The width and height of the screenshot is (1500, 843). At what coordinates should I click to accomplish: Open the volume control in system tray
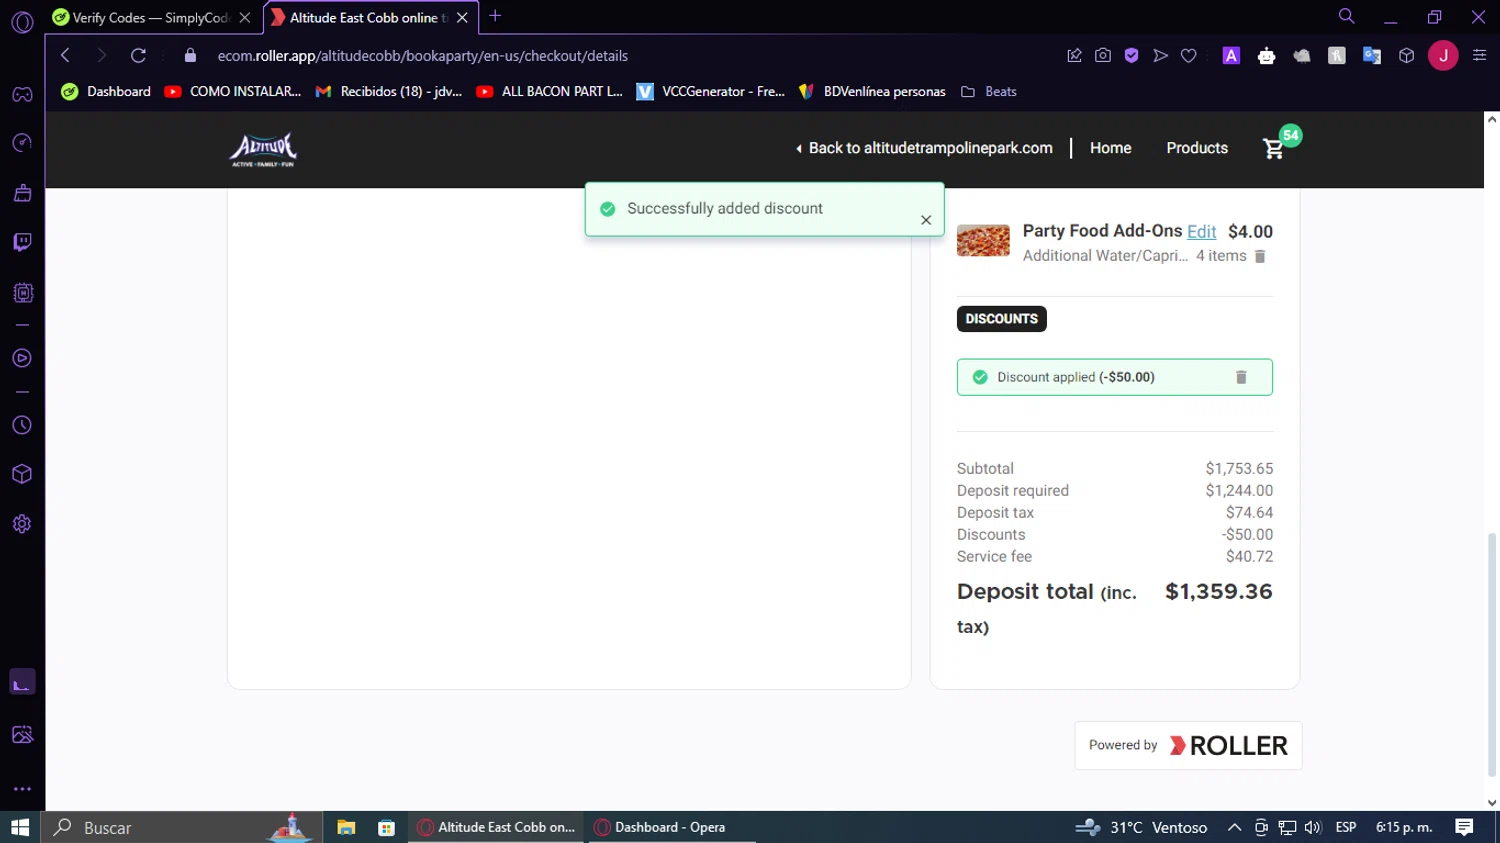(x=1312, y=827)
